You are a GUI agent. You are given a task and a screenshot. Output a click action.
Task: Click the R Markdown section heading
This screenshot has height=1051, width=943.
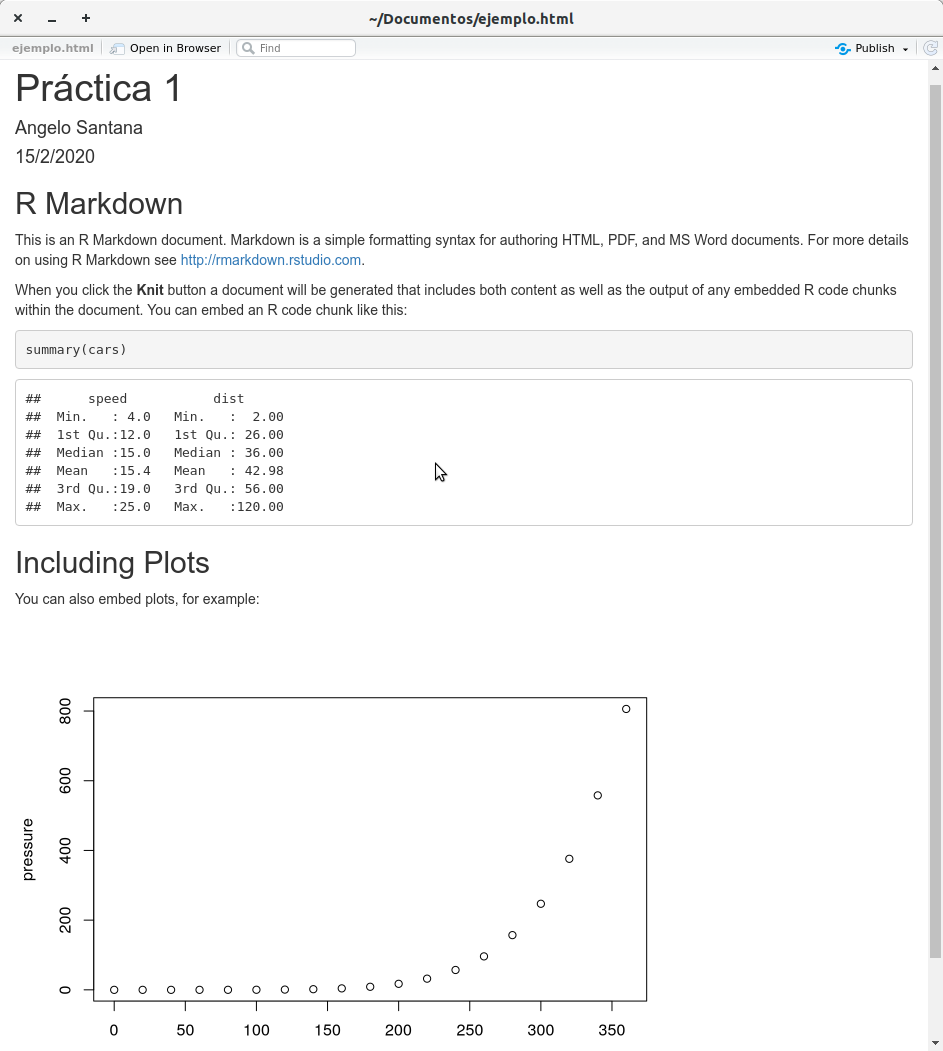point(99,204)
